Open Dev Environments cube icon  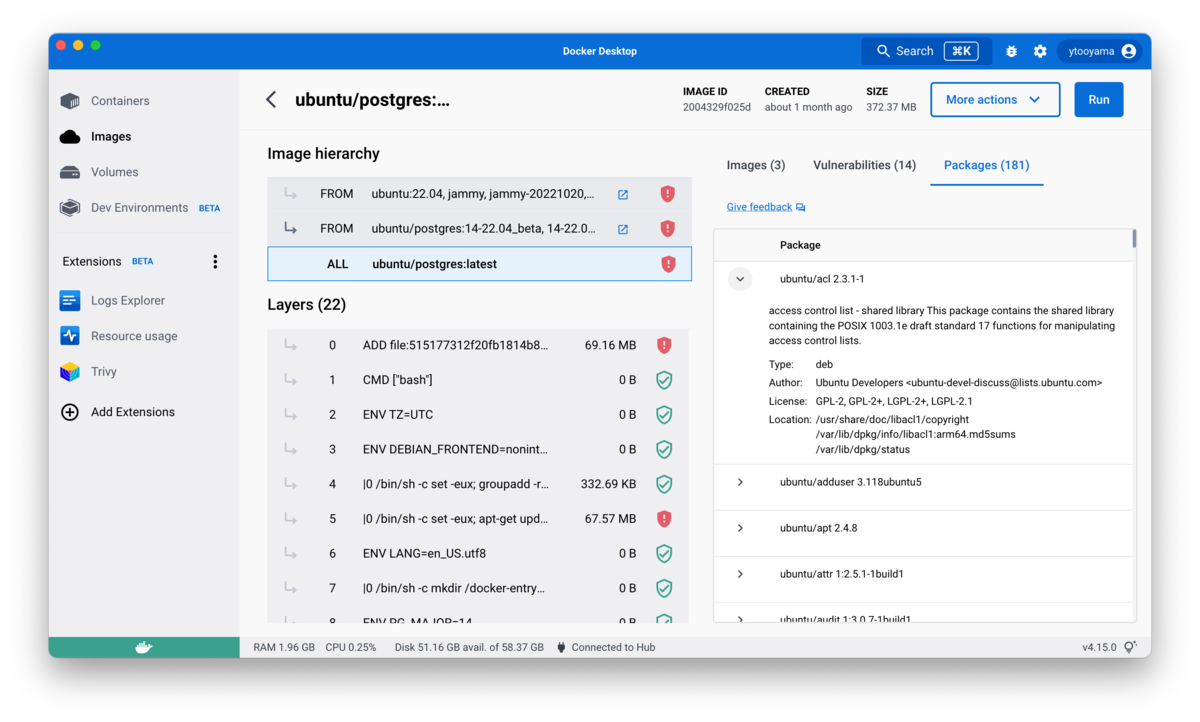[x=70, y=208]
